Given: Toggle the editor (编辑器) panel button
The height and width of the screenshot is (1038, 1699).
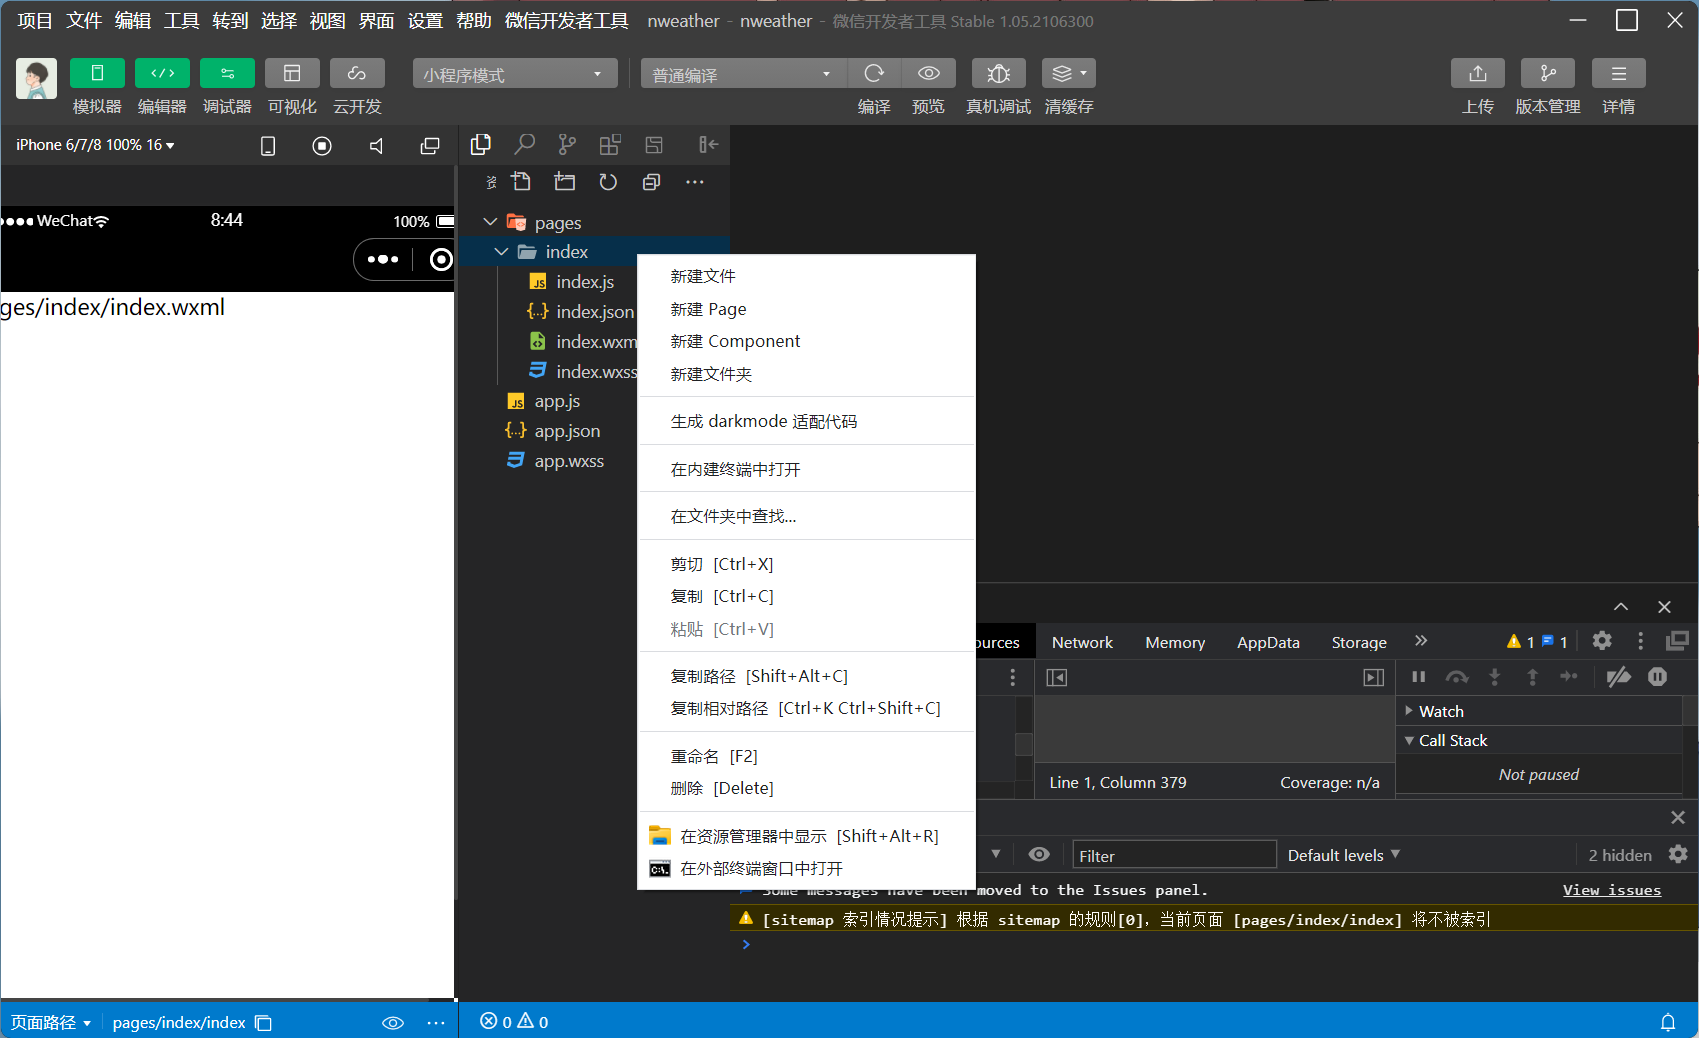Looking at the screenshot, I should click(x=162, y=73).
